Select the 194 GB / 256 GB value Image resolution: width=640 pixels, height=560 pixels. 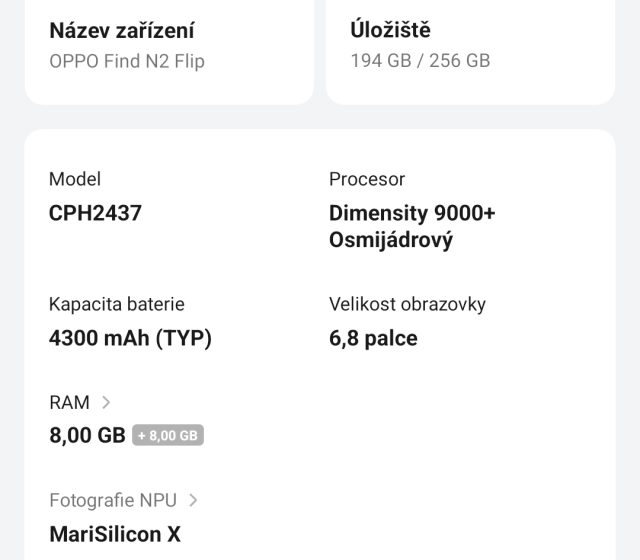coord(420,61)
